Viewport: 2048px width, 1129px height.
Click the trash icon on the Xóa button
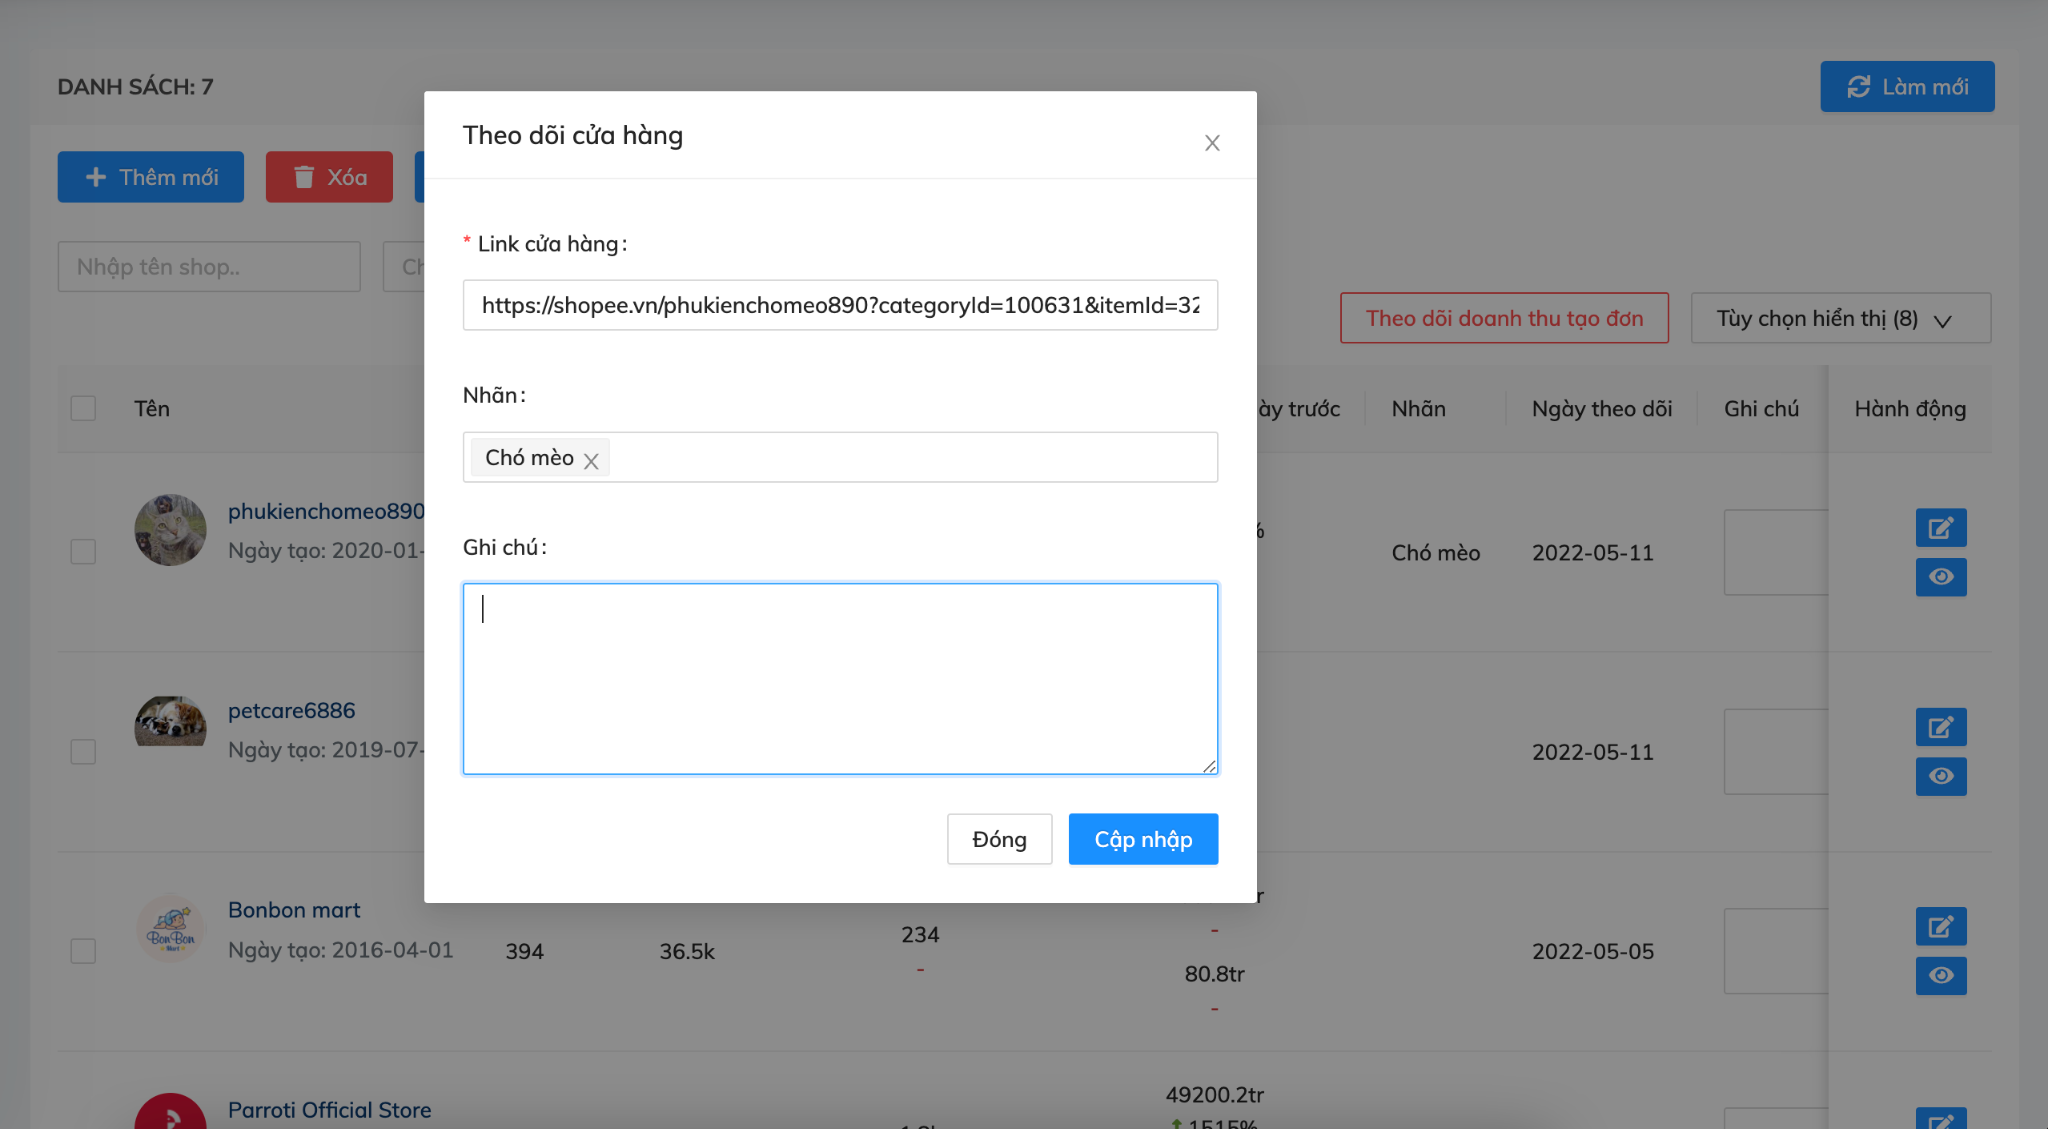[x=305, y=177]
